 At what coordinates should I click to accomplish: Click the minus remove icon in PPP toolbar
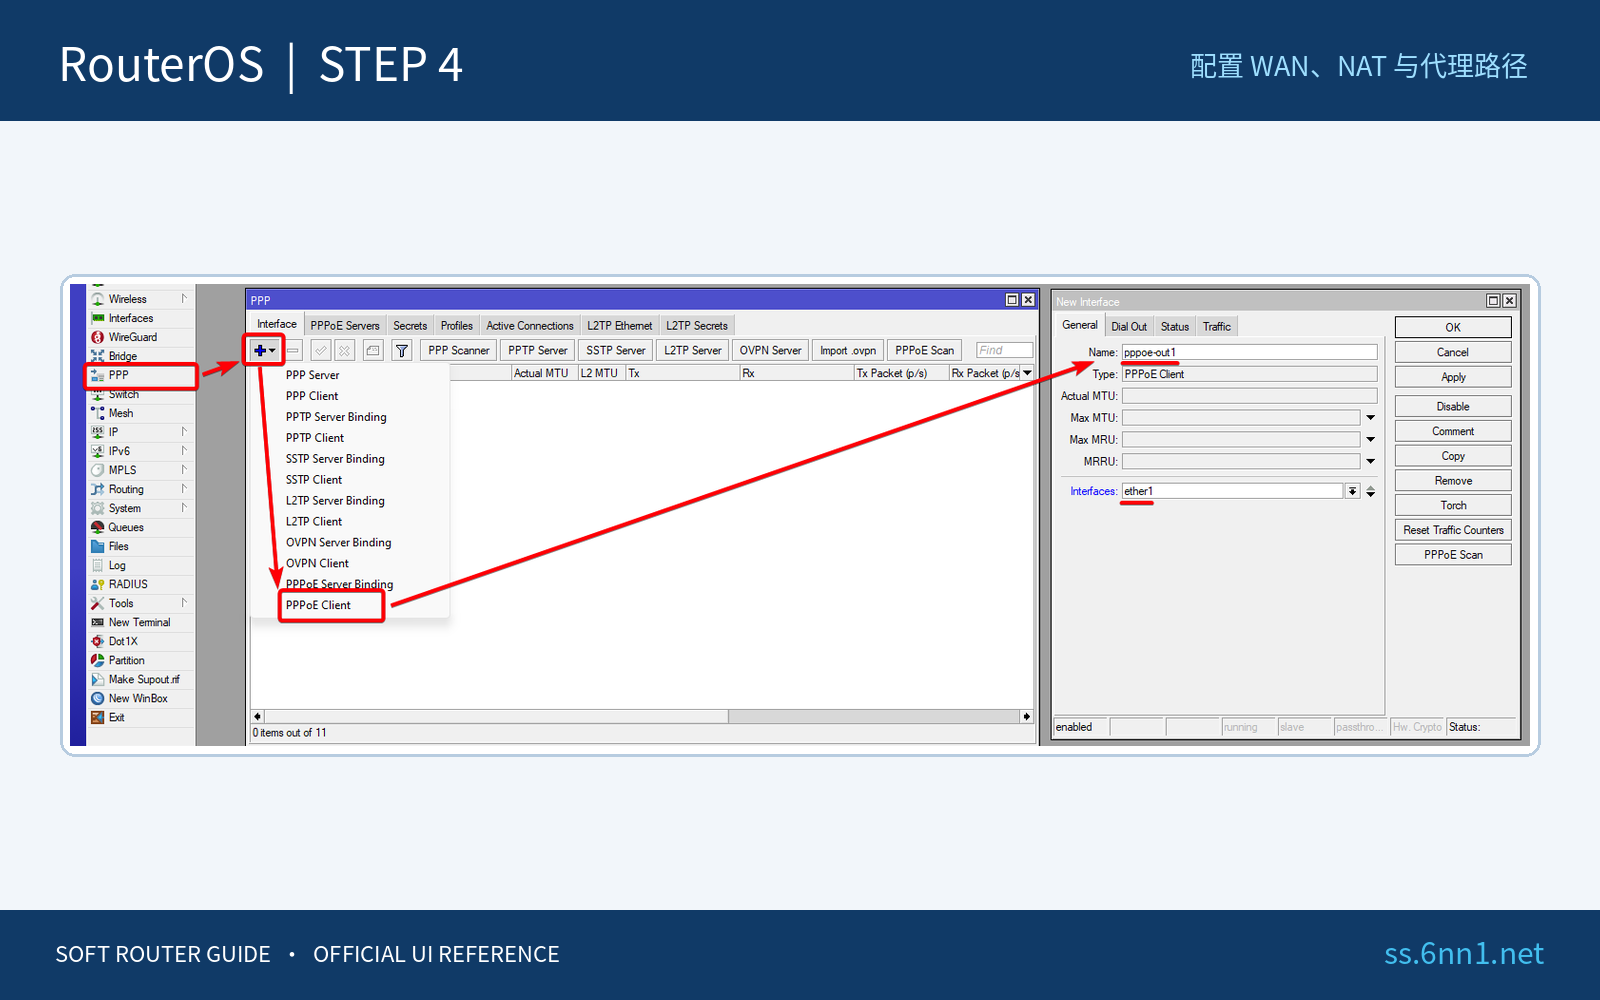[x=293, y=350]
